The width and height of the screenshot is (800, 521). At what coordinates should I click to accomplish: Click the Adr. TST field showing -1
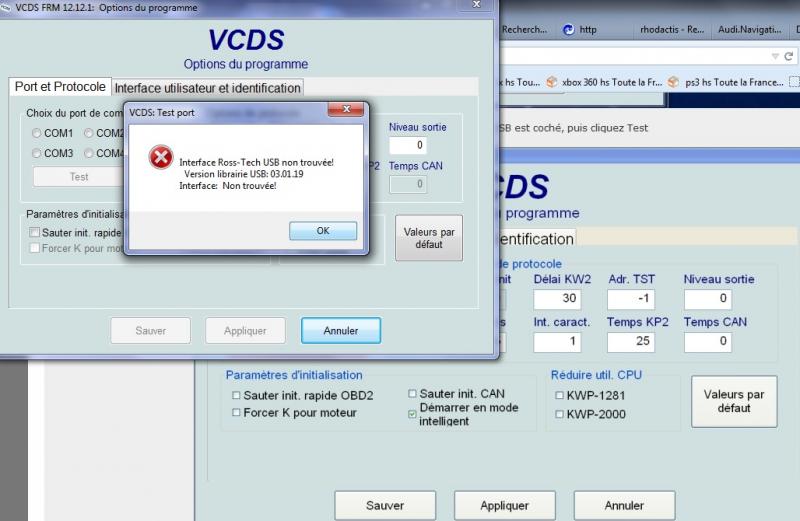tap(631, 299)
